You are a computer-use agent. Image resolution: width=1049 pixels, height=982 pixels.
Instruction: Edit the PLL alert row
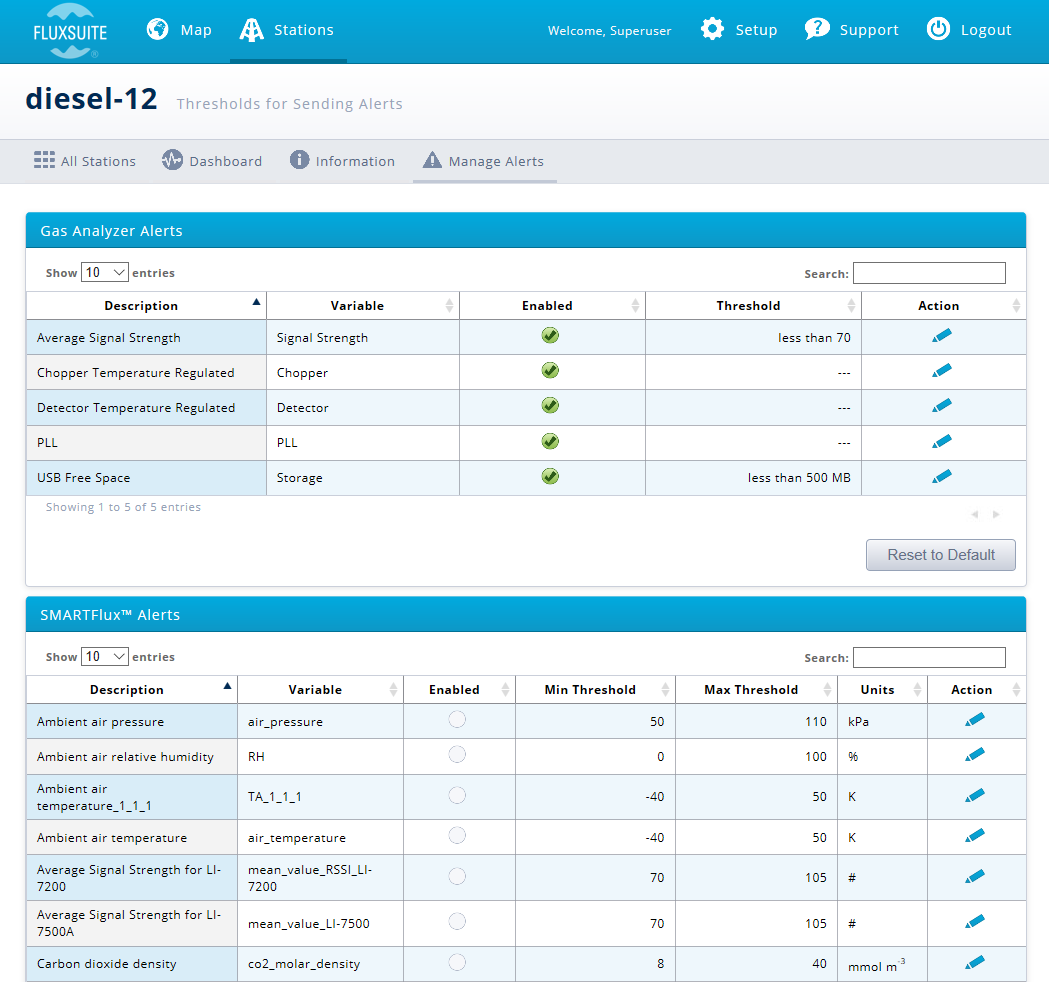pos(942,441)
